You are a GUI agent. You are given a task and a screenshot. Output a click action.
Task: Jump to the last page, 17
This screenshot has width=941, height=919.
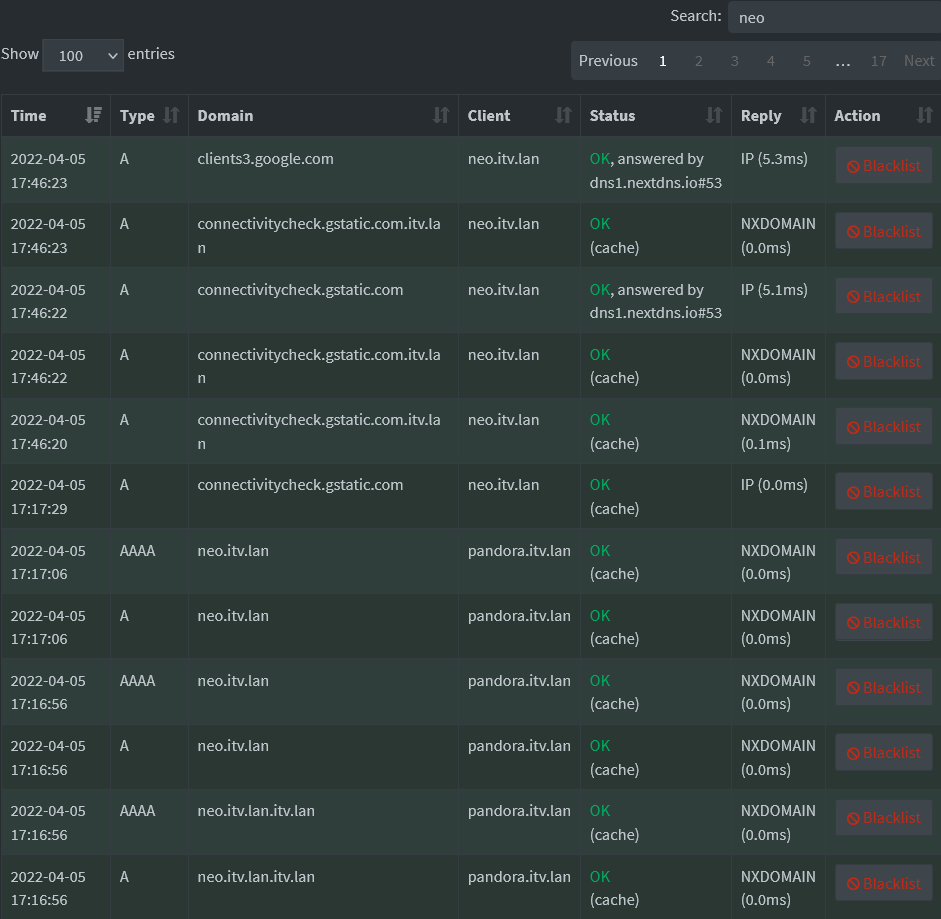pyautogui.click(x=878, y=60)
